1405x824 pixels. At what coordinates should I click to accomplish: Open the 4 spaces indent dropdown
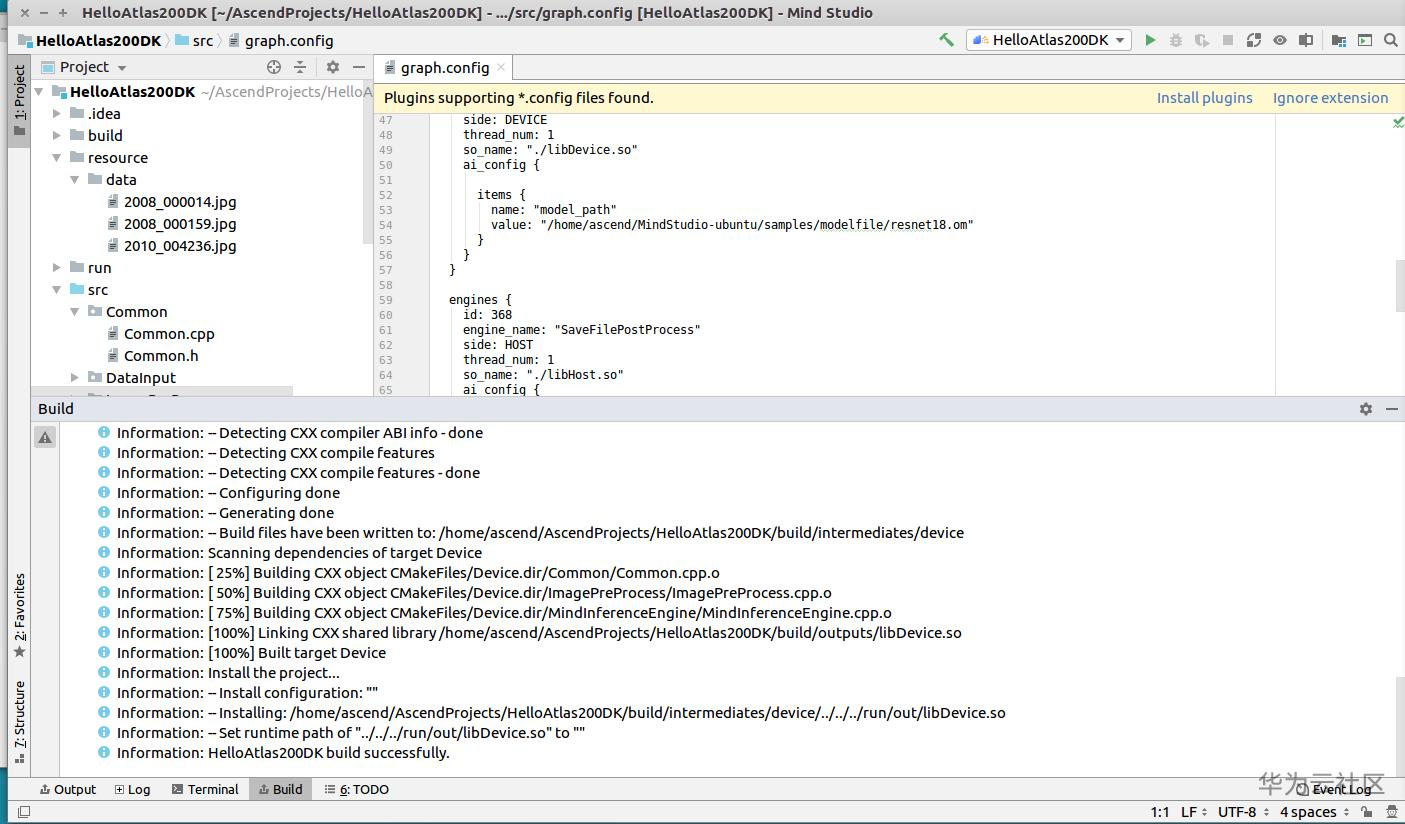pos(1313,812)
